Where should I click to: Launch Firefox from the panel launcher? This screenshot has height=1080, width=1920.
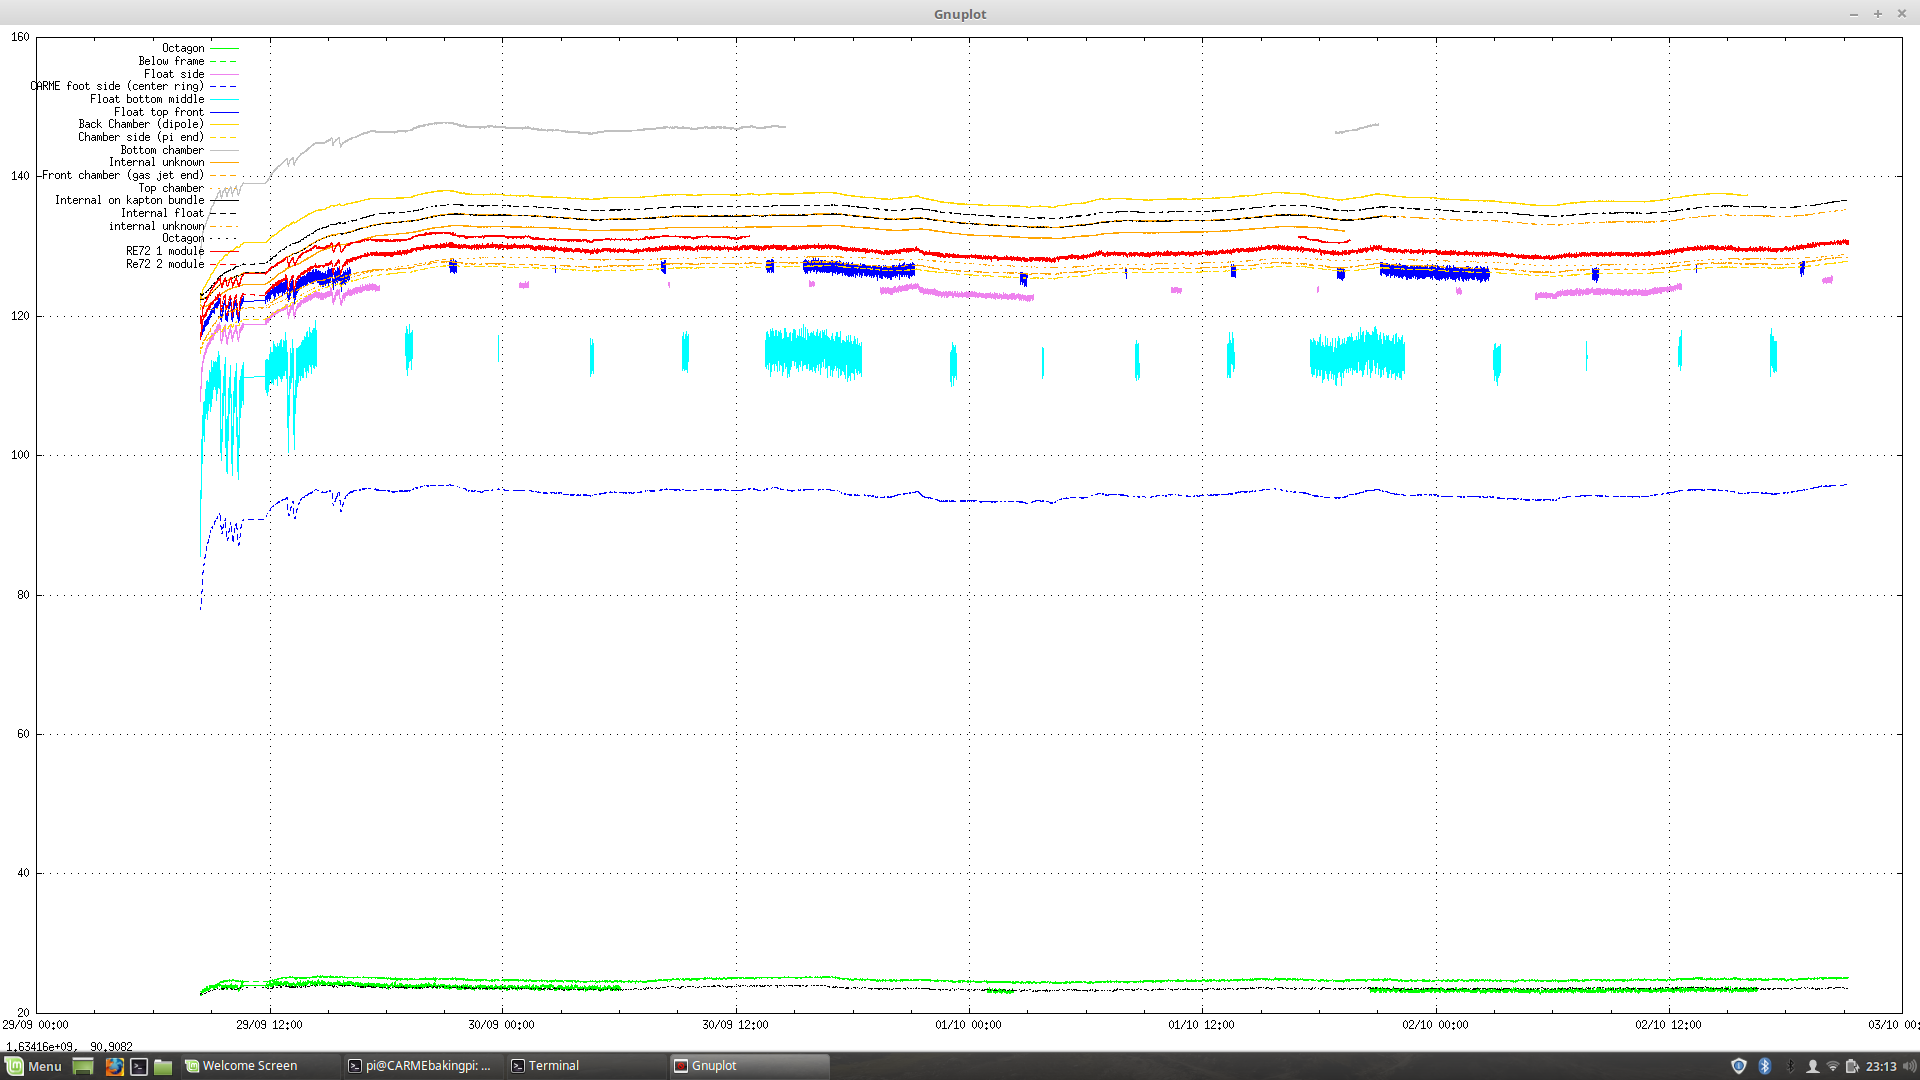114,1066
